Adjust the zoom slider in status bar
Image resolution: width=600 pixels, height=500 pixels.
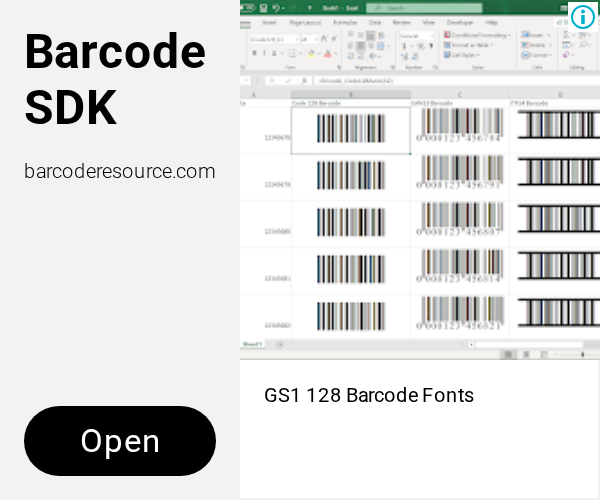tap(582, 355)
